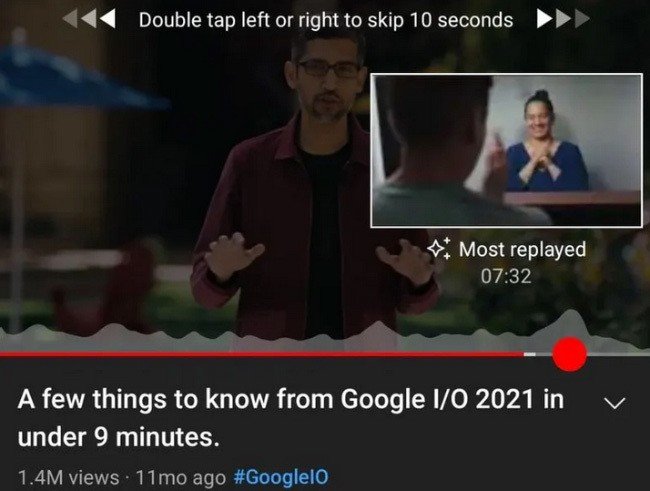Screen dimensions: 650x491
Task: Click the video title text
Action: 291,418
